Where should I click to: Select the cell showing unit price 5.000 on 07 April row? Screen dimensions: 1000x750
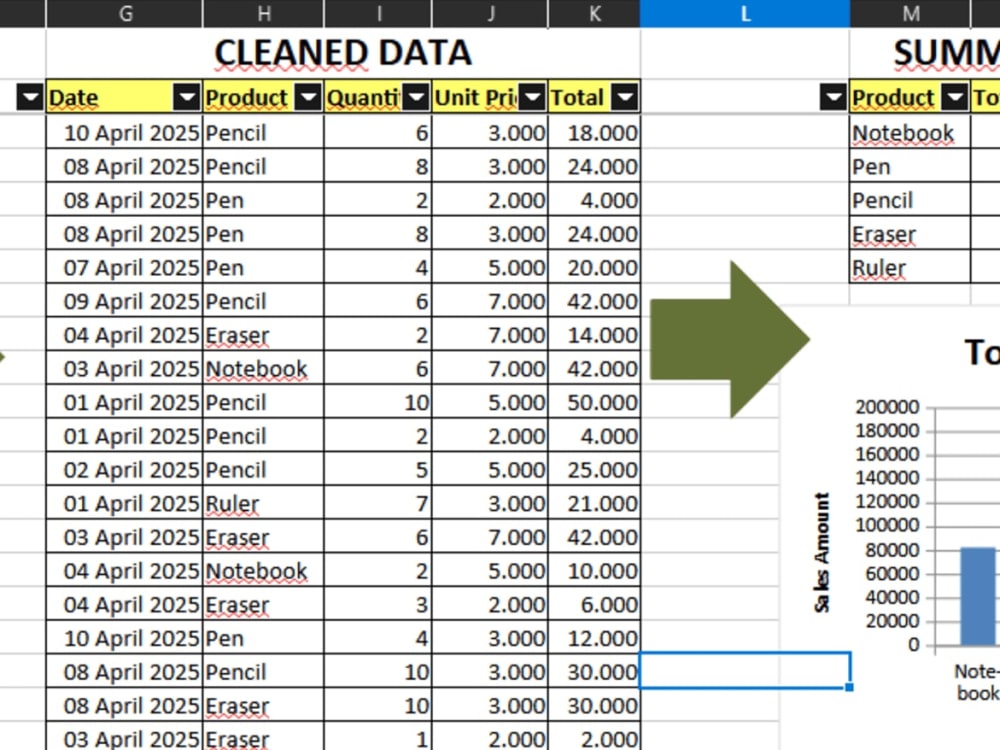pos(490,267)
